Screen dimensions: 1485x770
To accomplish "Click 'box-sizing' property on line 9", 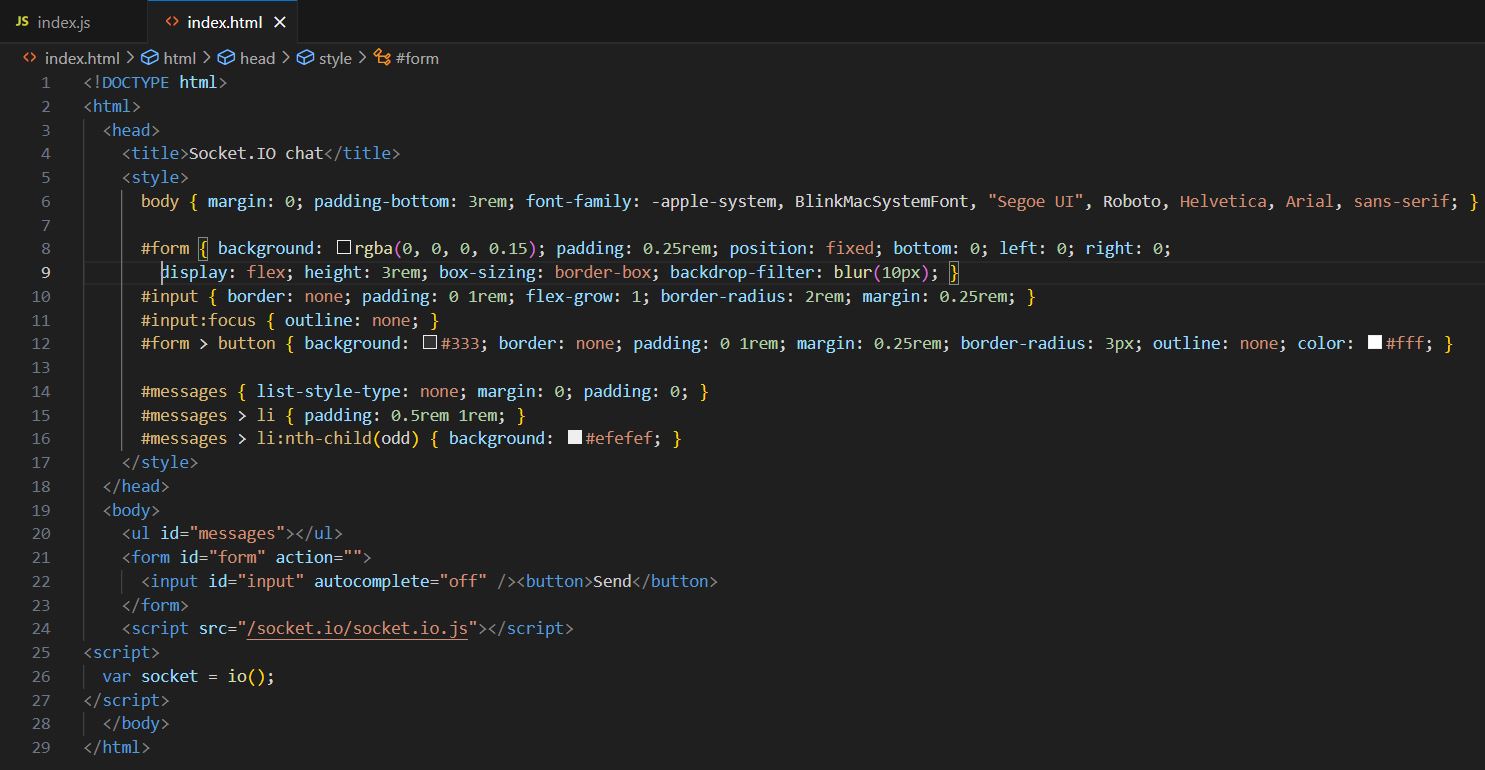I will click(x=487, y=272).
